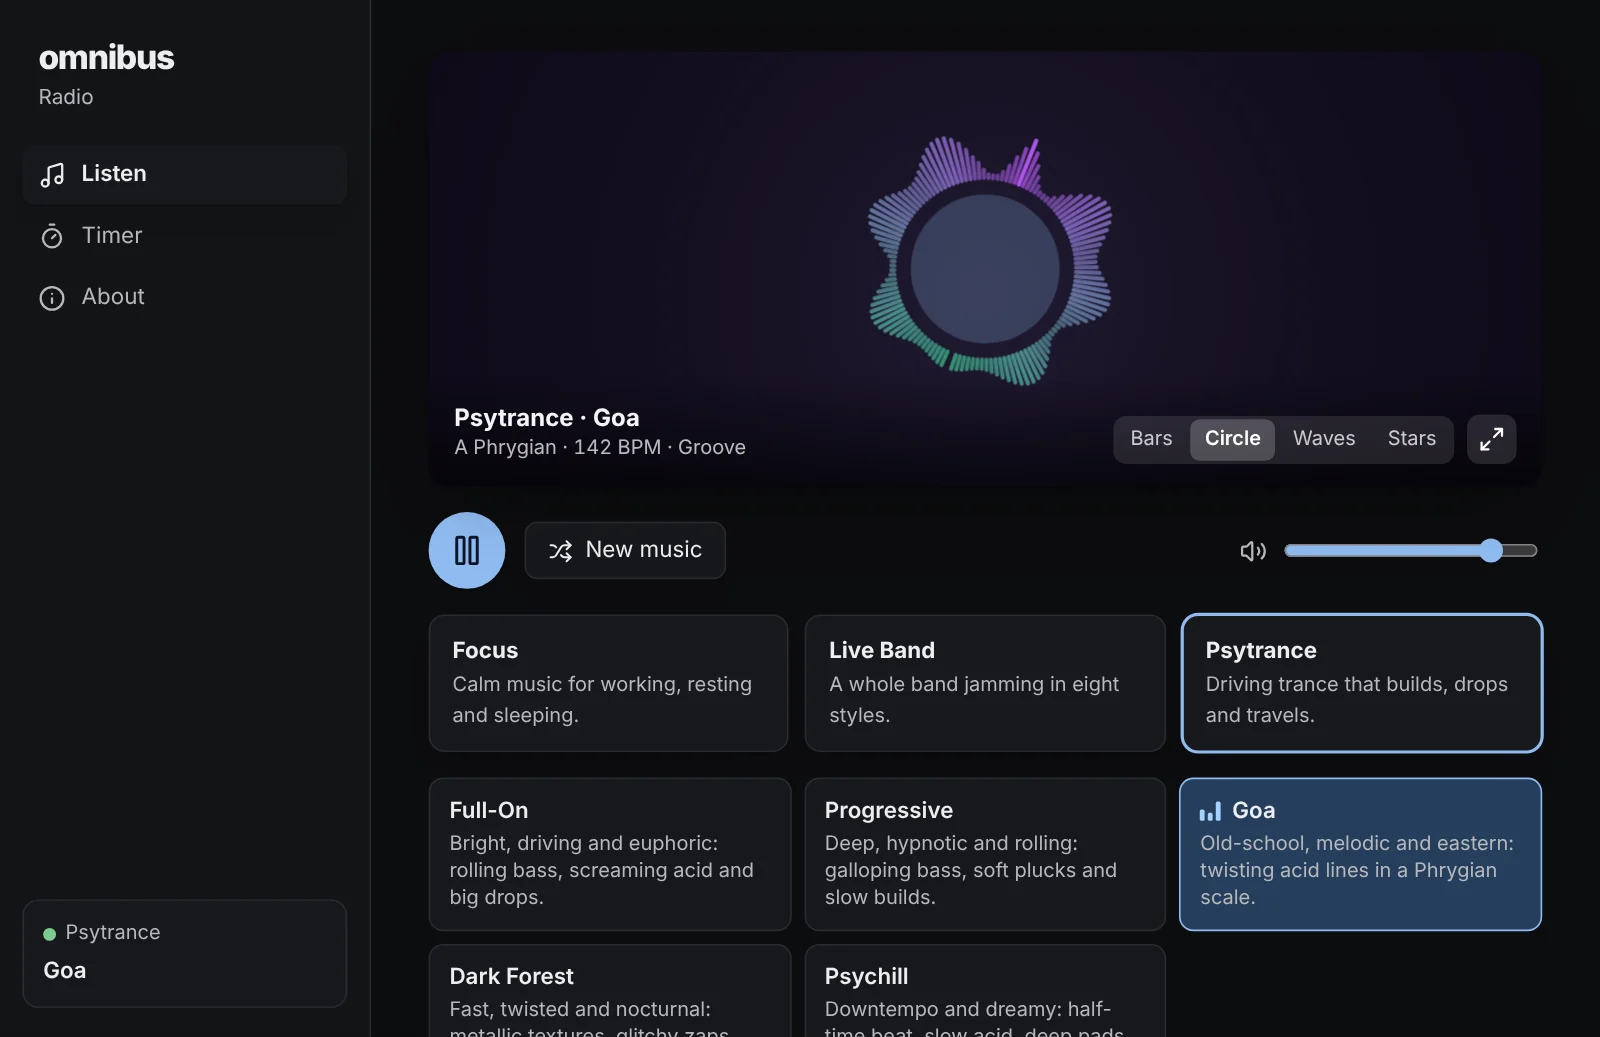Screen dimensions: 1600x1037
Task: Select the Circle visualizer
Action: (x=1232, y=439)
